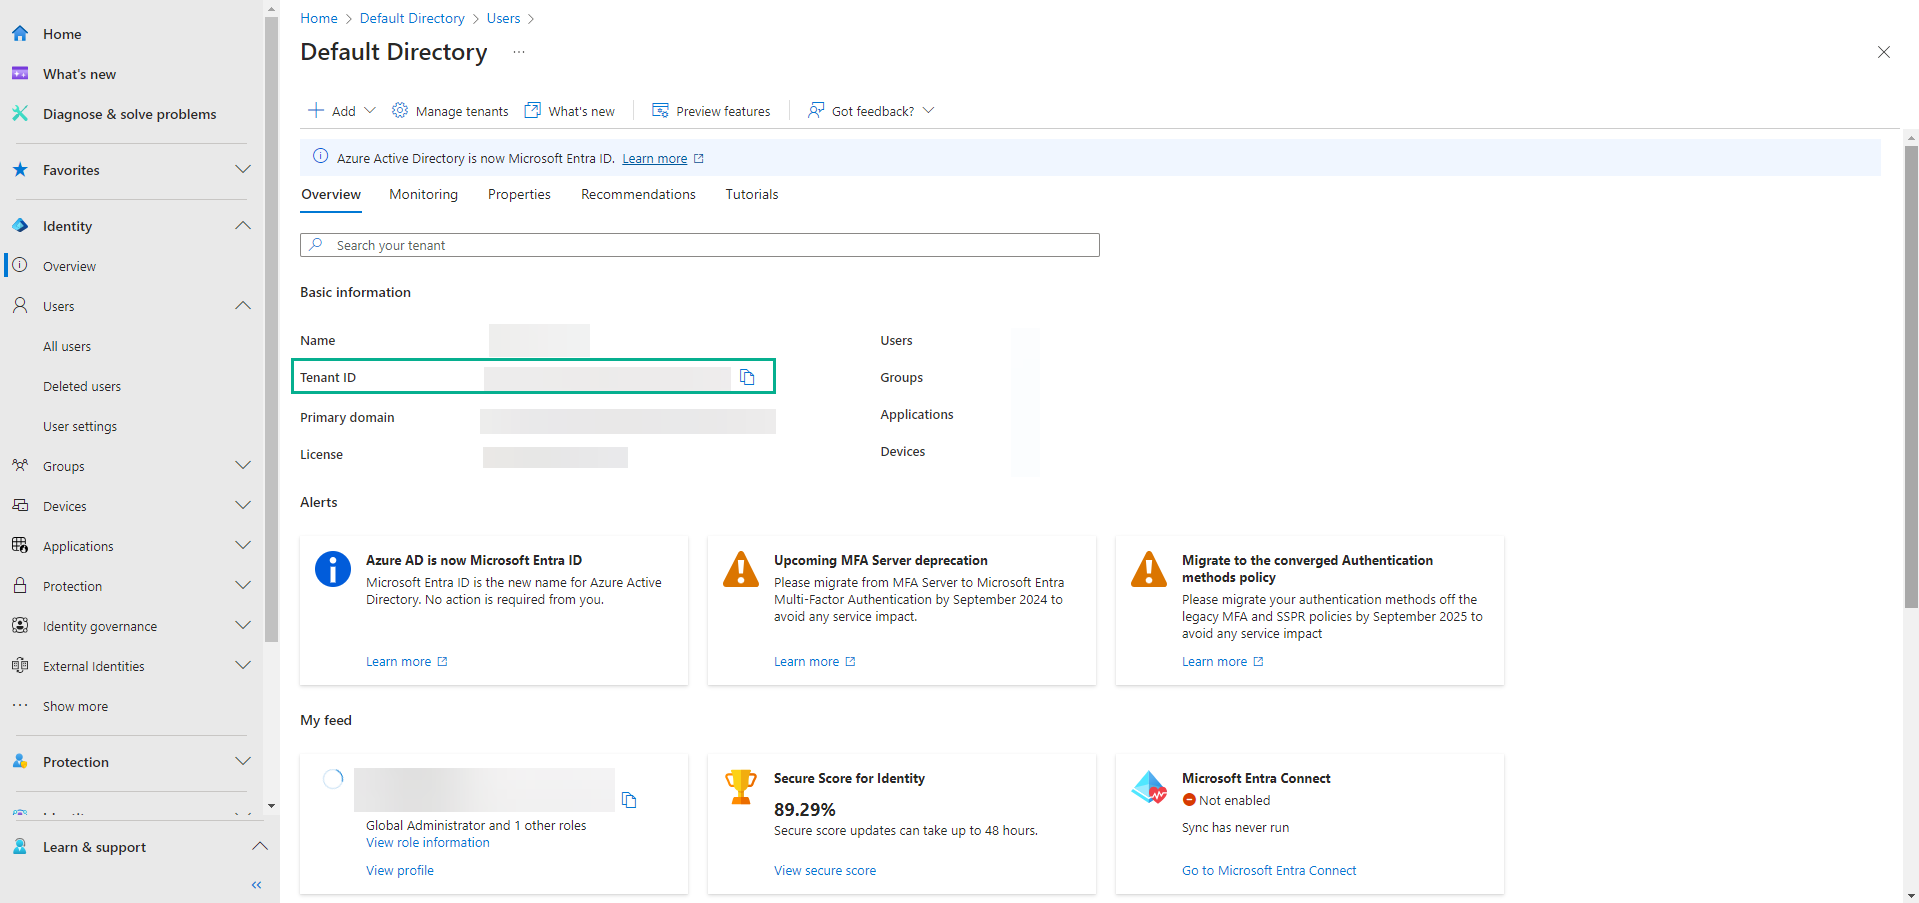Viewport: 1919px width, 903px height.
Task: Click the Default Directory breadcrumb
Action: click(x=412, y=18)
